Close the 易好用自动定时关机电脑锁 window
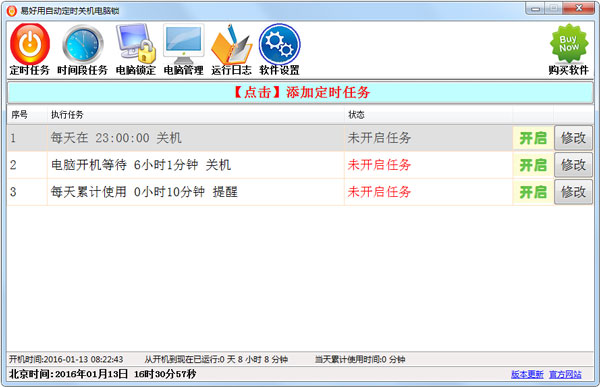 point(579,8)
